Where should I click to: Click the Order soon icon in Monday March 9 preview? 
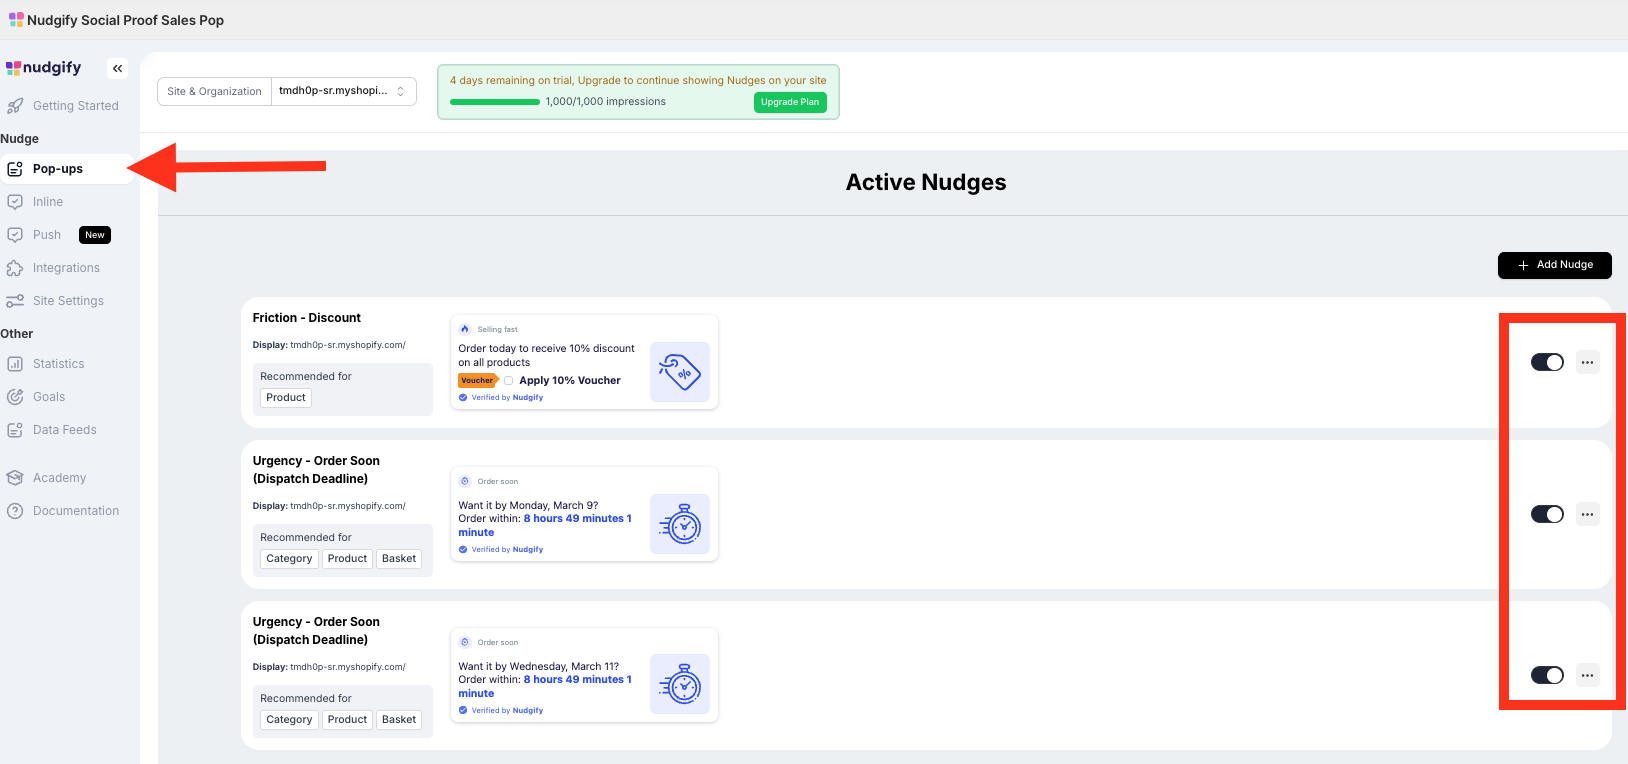465,481
